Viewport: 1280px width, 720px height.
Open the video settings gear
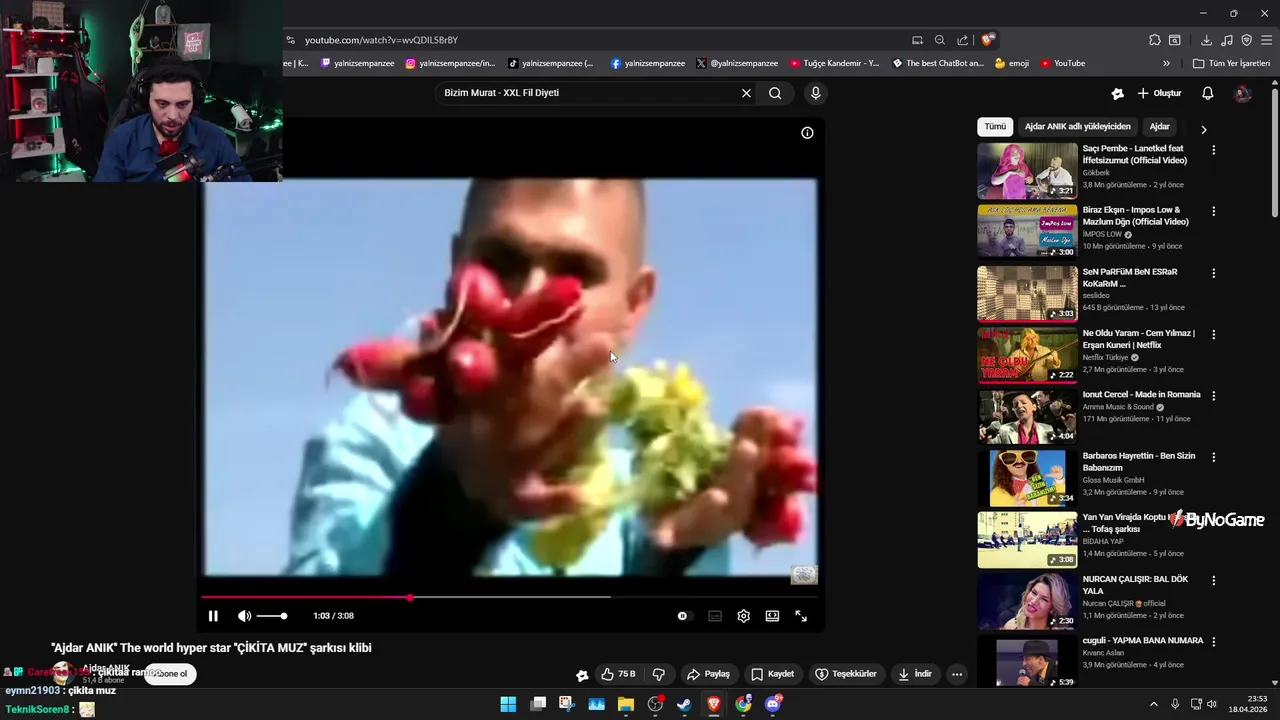(x=743, y=616)
